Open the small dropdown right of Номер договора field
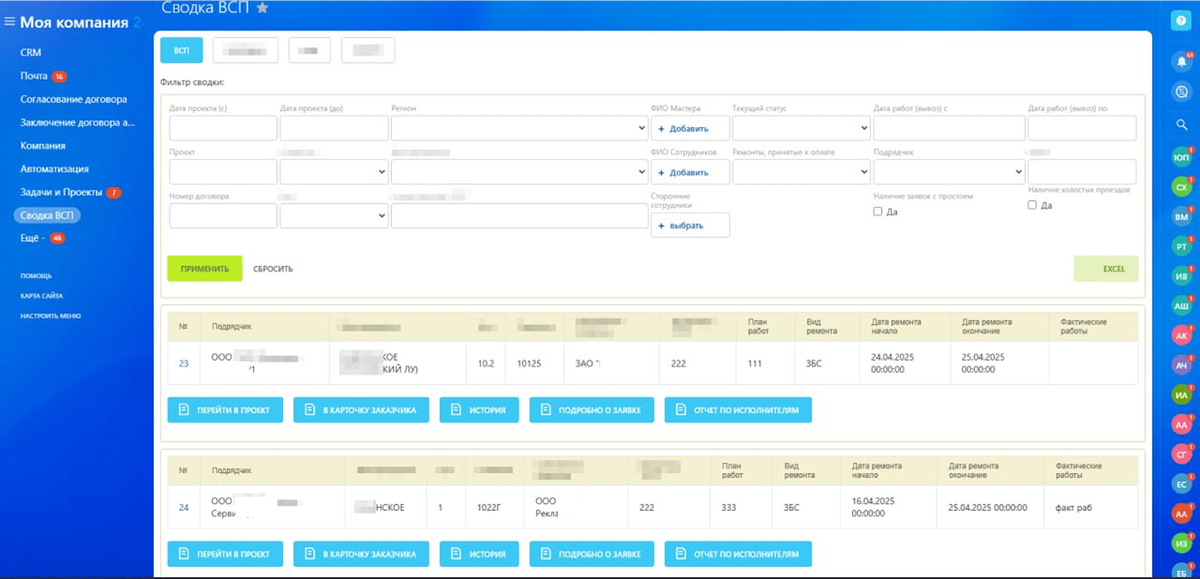 (x=334, y=216)
